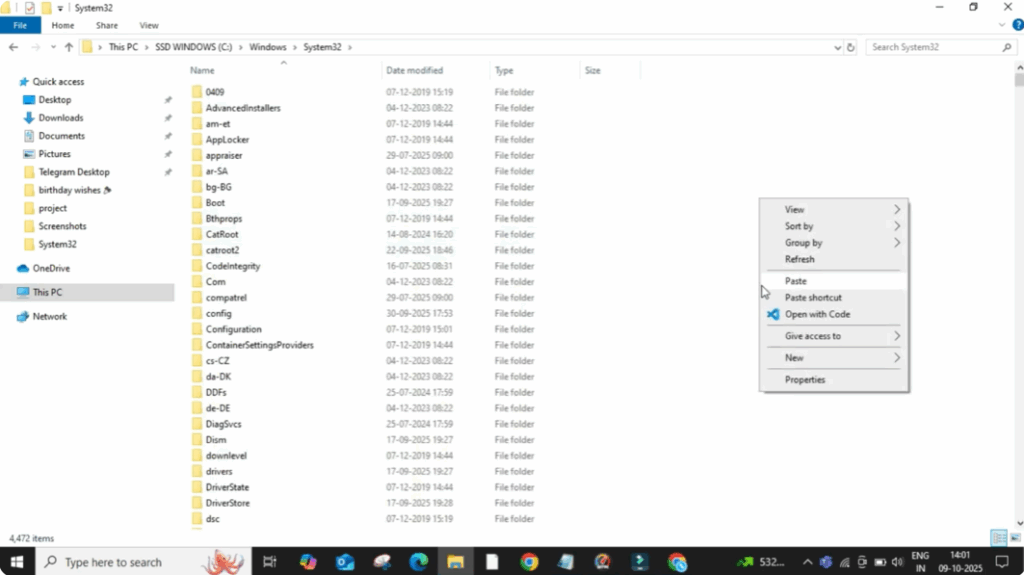Open Outlook from the taskbar
Image resolution: width=1024 pixels, height=575 pixels.
[x=345, y=562]
